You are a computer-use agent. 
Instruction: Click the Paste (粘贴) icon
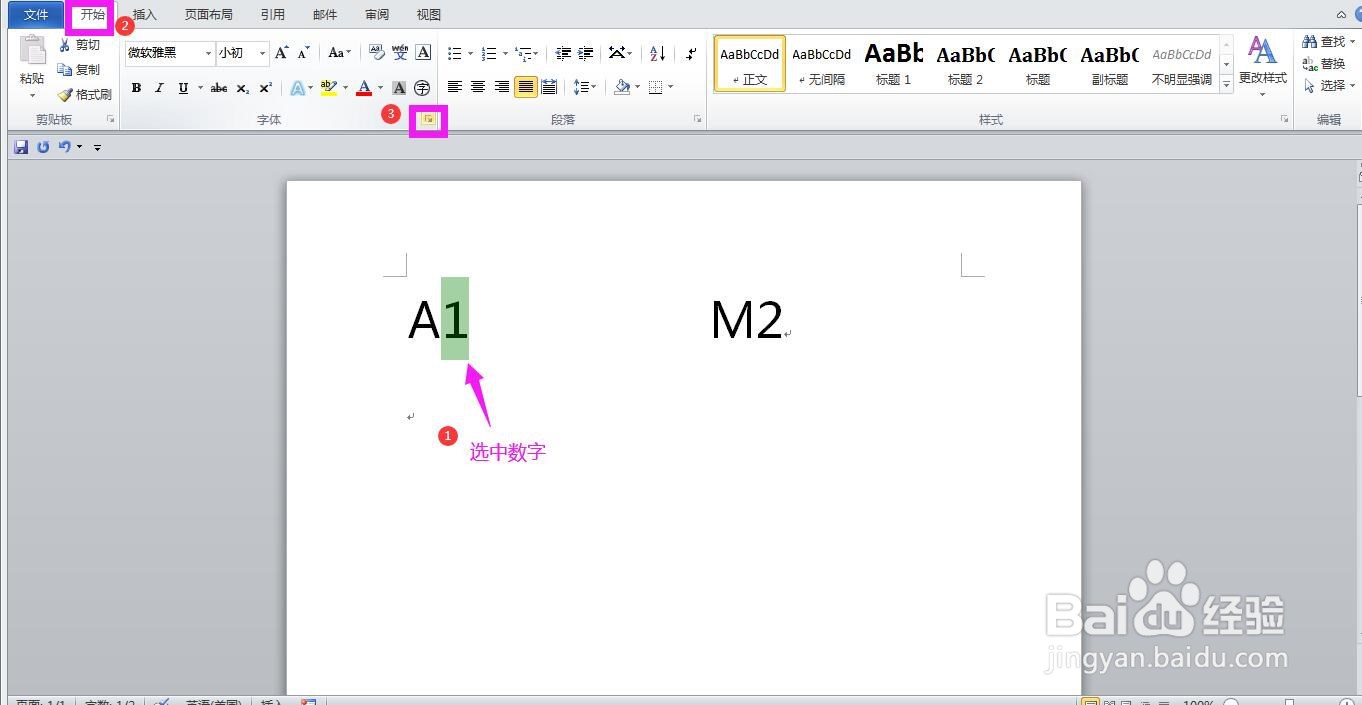32,50
